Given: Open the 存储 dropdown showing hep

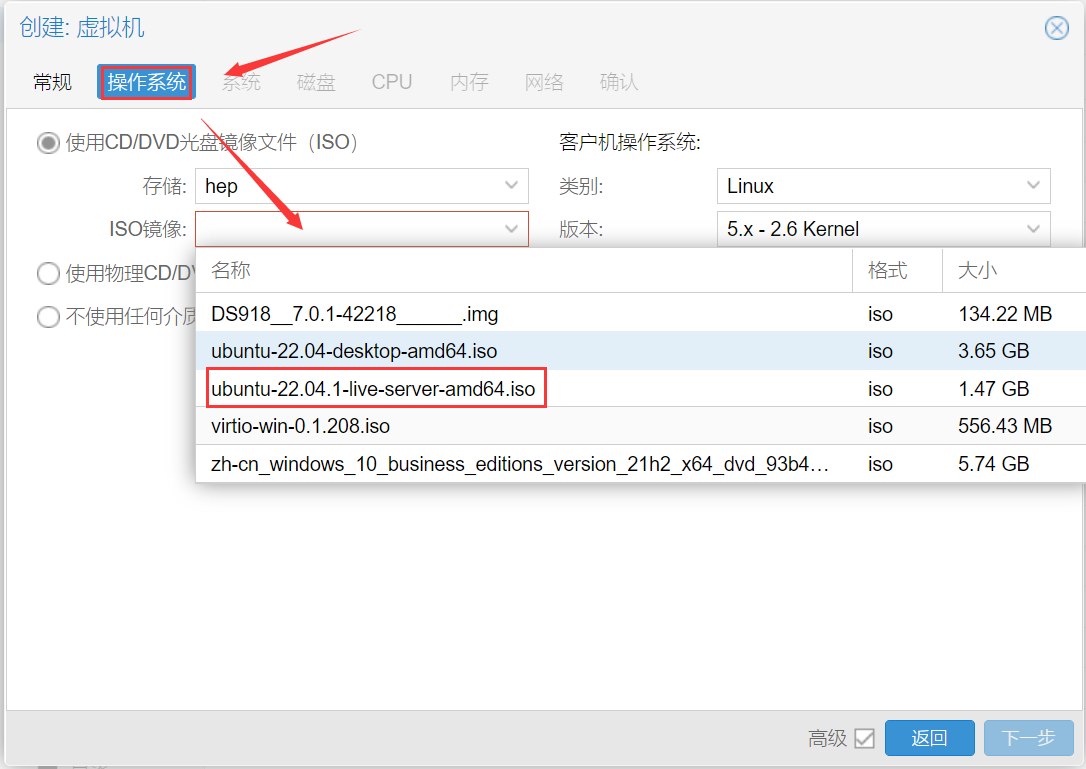Looking at the screenshot, I should pyautogui.click(x=362, y=186).
